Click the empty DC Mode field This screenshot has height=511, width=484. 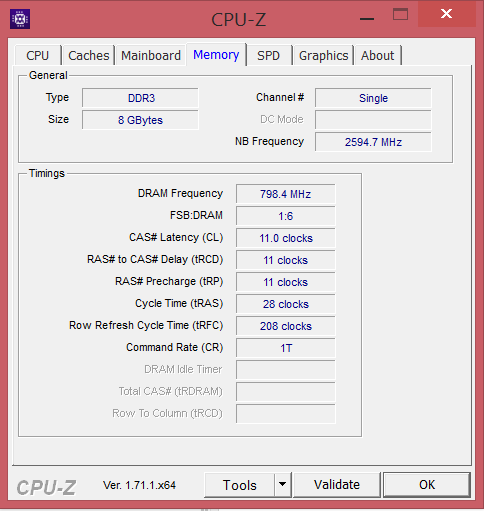[373, 120]
